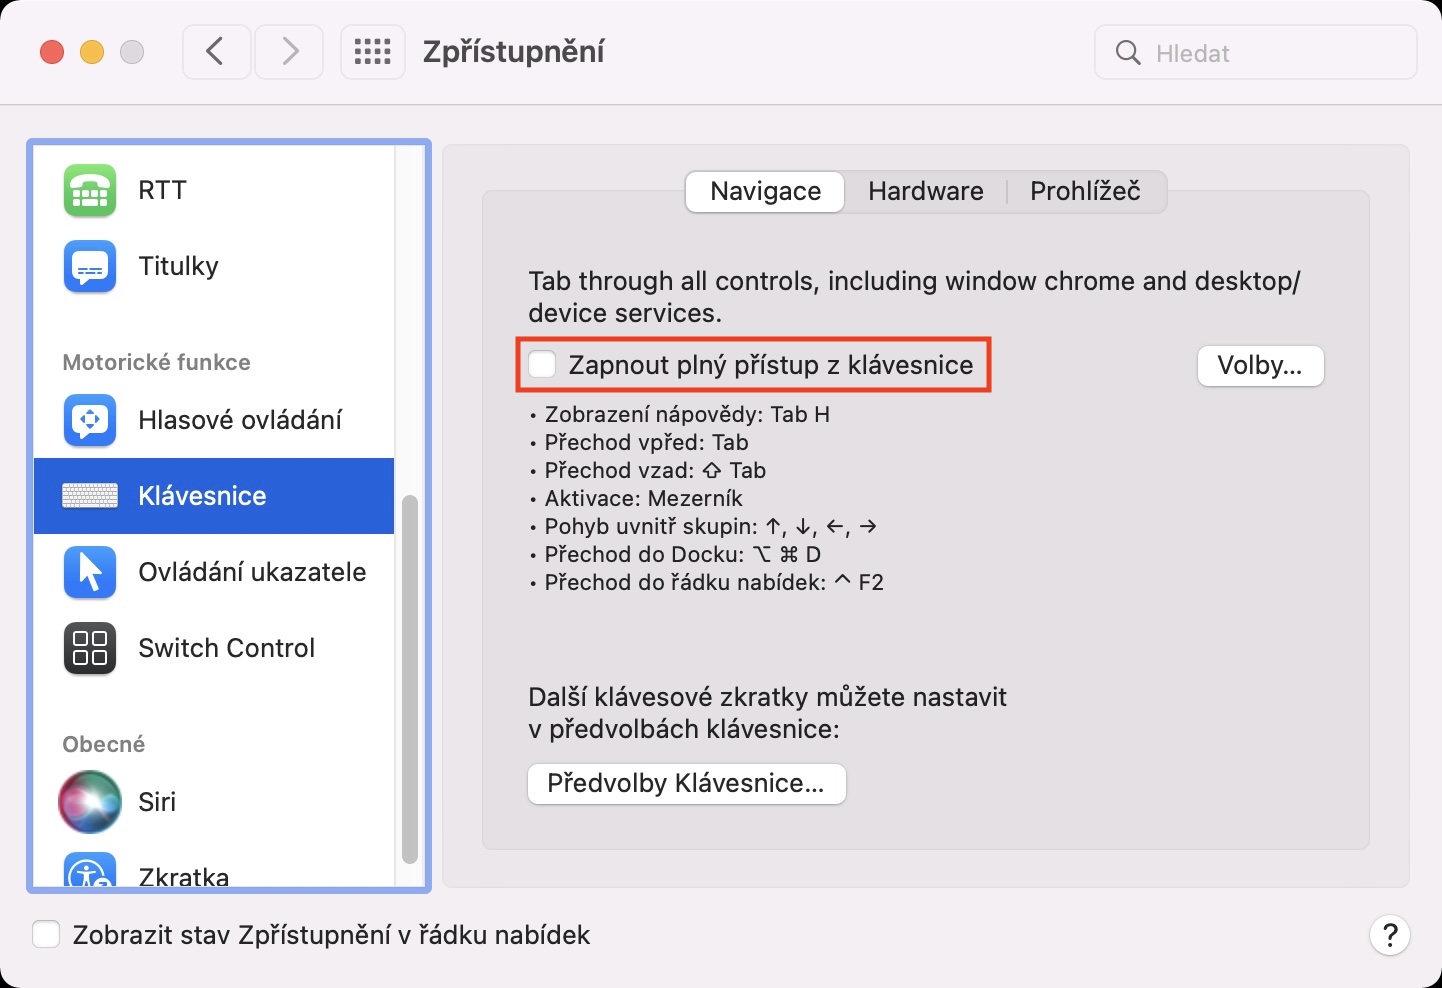The image size is (1442, 988).
Task: Switch to the Prohlížeč tab
Action: point(1085,191)
